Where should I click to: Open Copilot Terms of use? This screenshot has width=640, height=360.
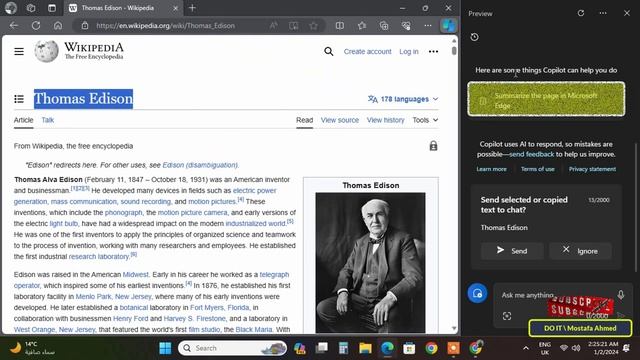click(538, 169)
